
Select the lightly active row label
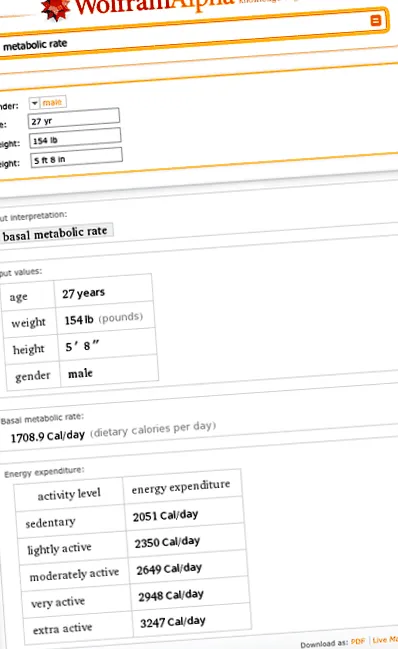pos(59,549)
